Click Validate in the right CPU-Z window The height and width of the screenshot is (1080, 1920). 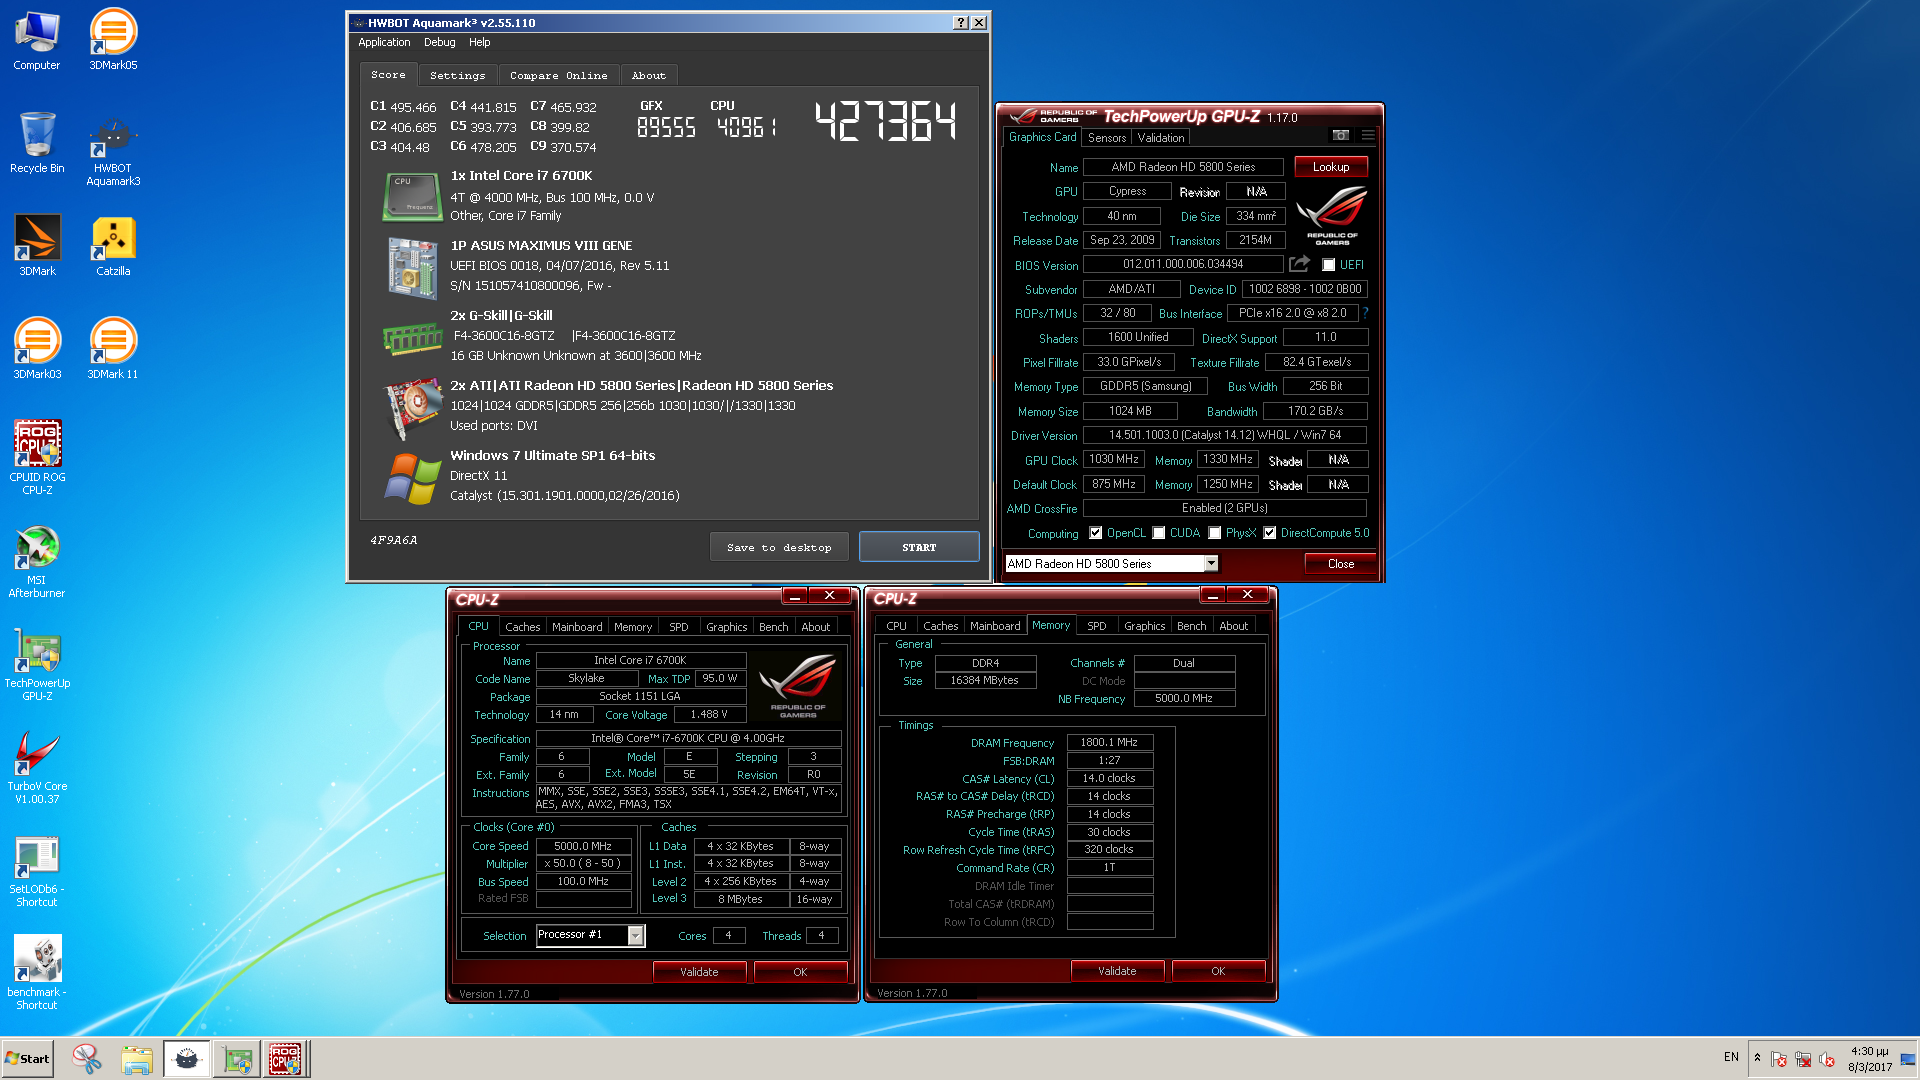pos(1116,971)
